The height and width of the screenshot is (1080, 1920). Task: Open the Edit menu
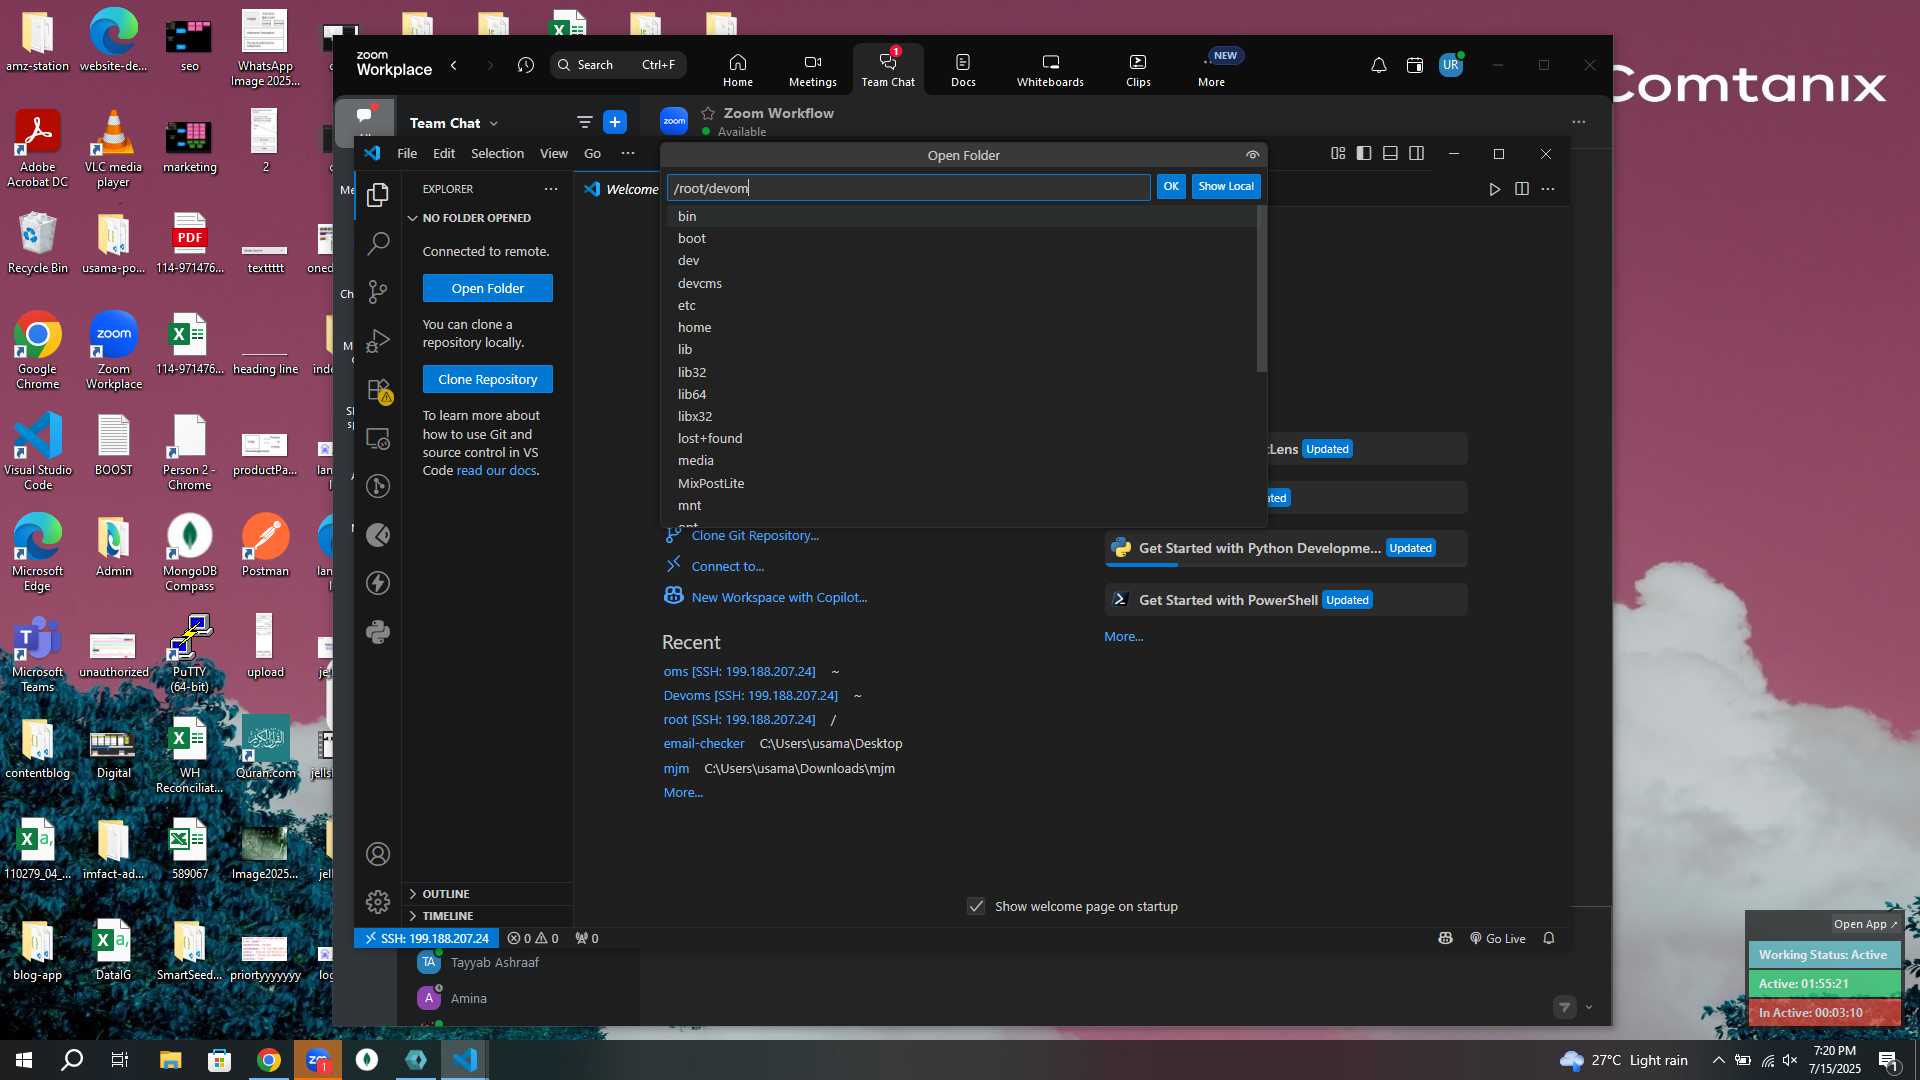point(444,153)
